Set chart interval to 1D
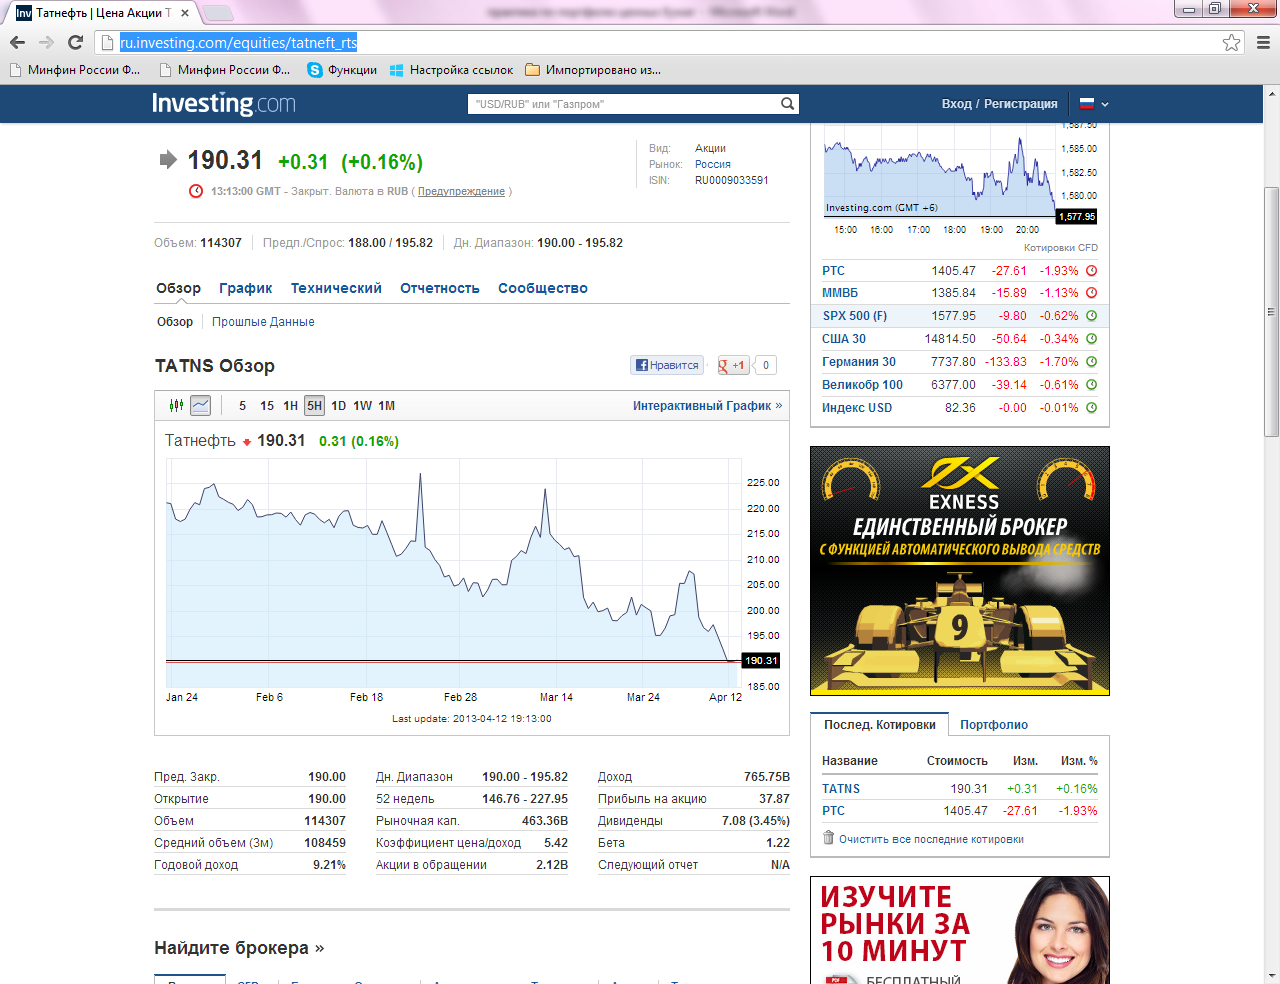This screenshot has height=984, width=1280. (339, 406)
